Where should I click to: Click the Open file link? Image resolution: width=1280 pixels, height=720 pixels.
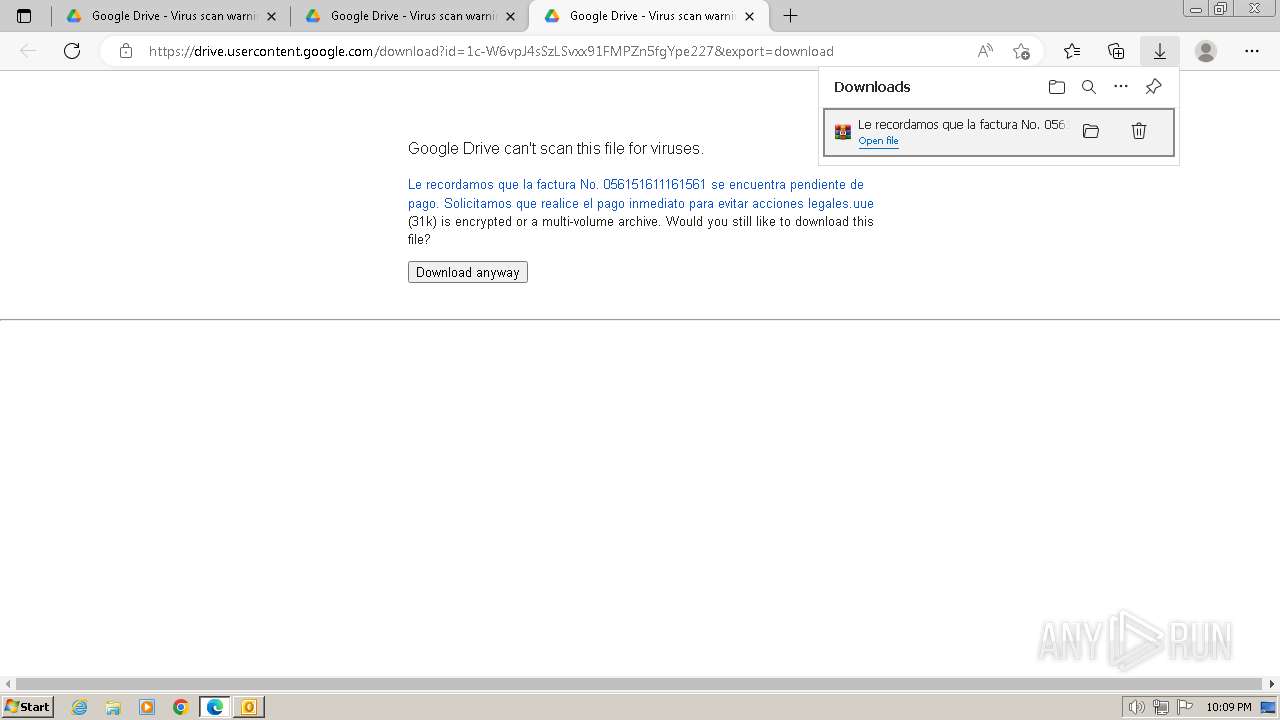click(x=878, y=141)
